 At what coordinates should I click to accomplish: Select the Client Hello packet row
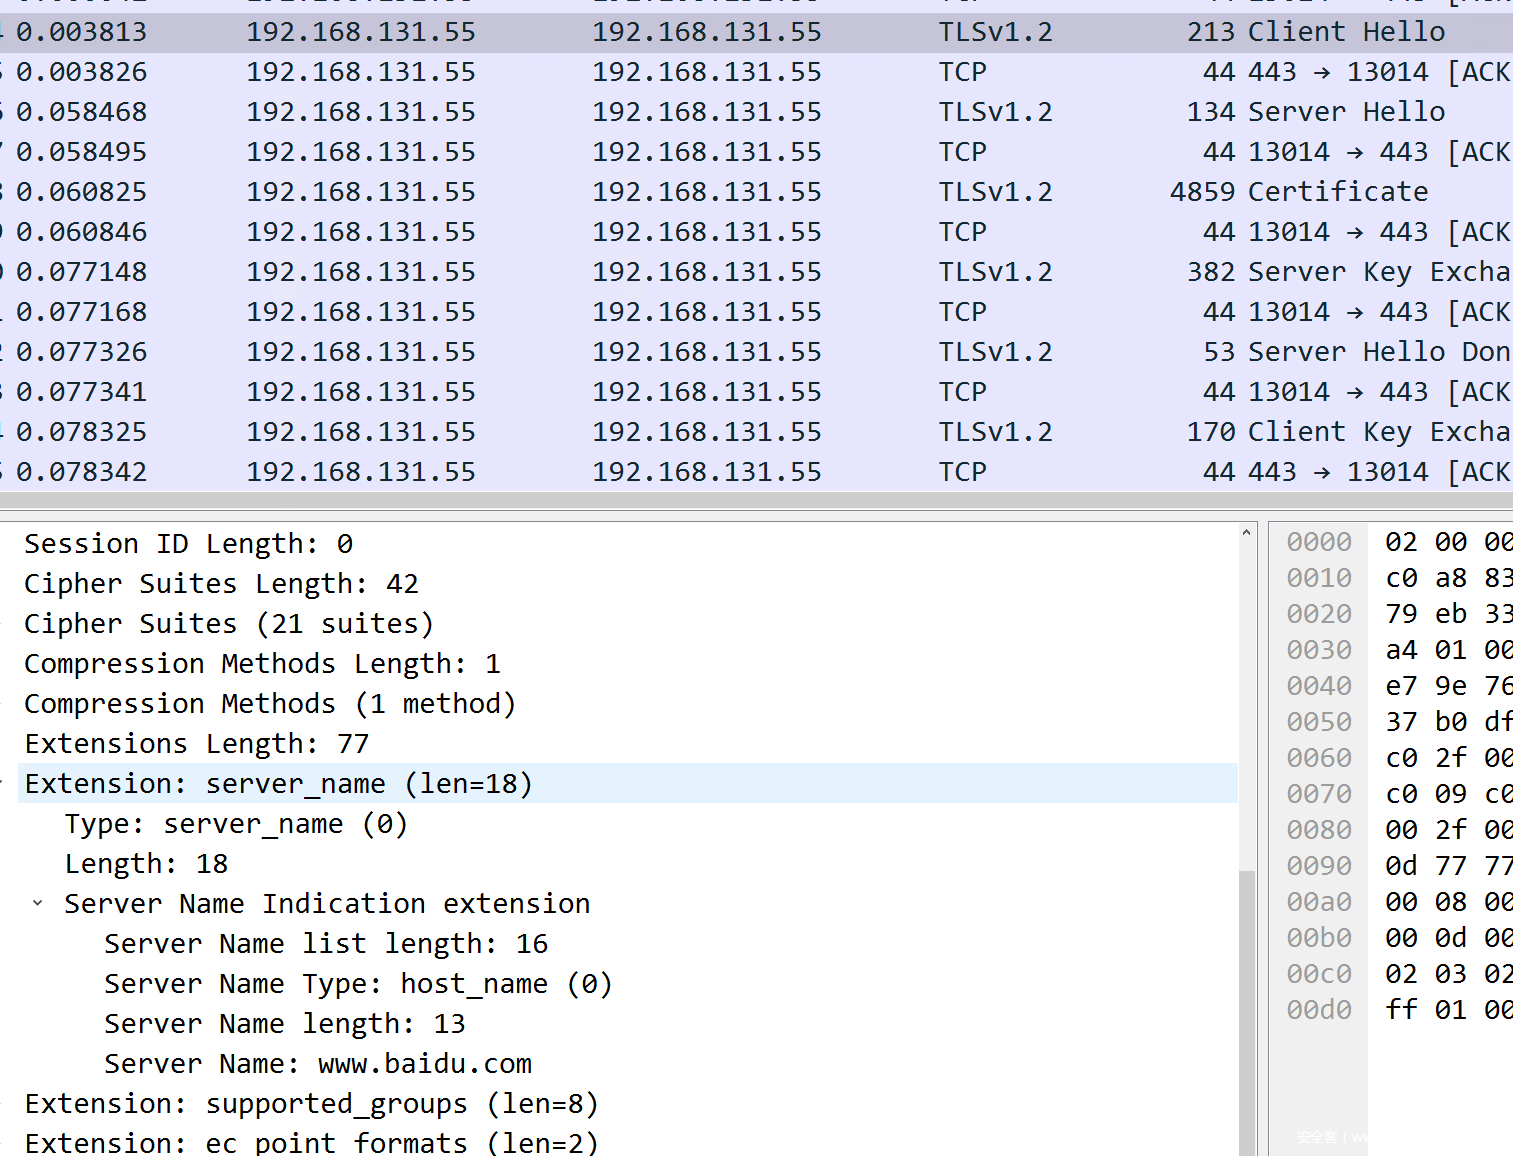[x=700, y=32]
